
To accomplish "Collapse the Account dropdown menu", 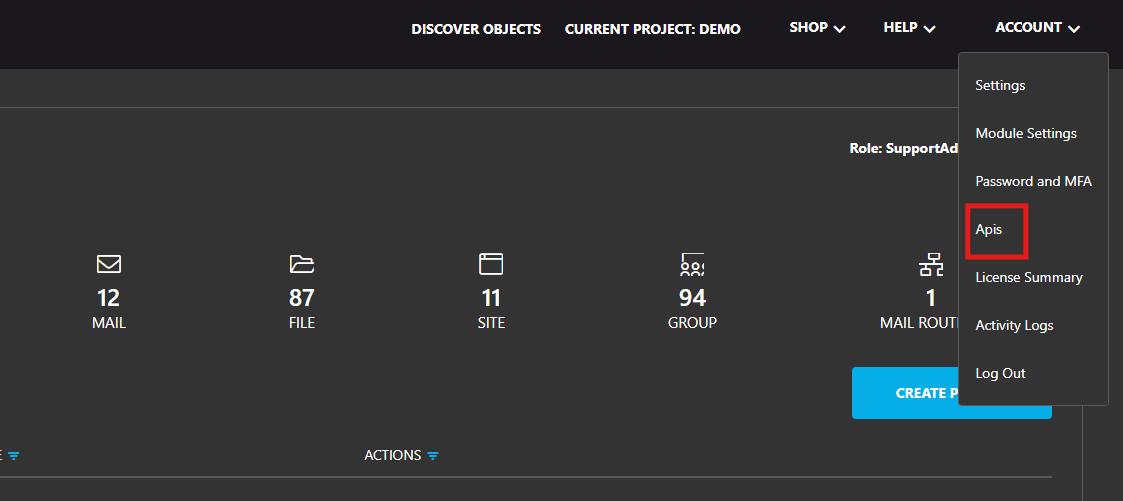I will (1037, 28).
